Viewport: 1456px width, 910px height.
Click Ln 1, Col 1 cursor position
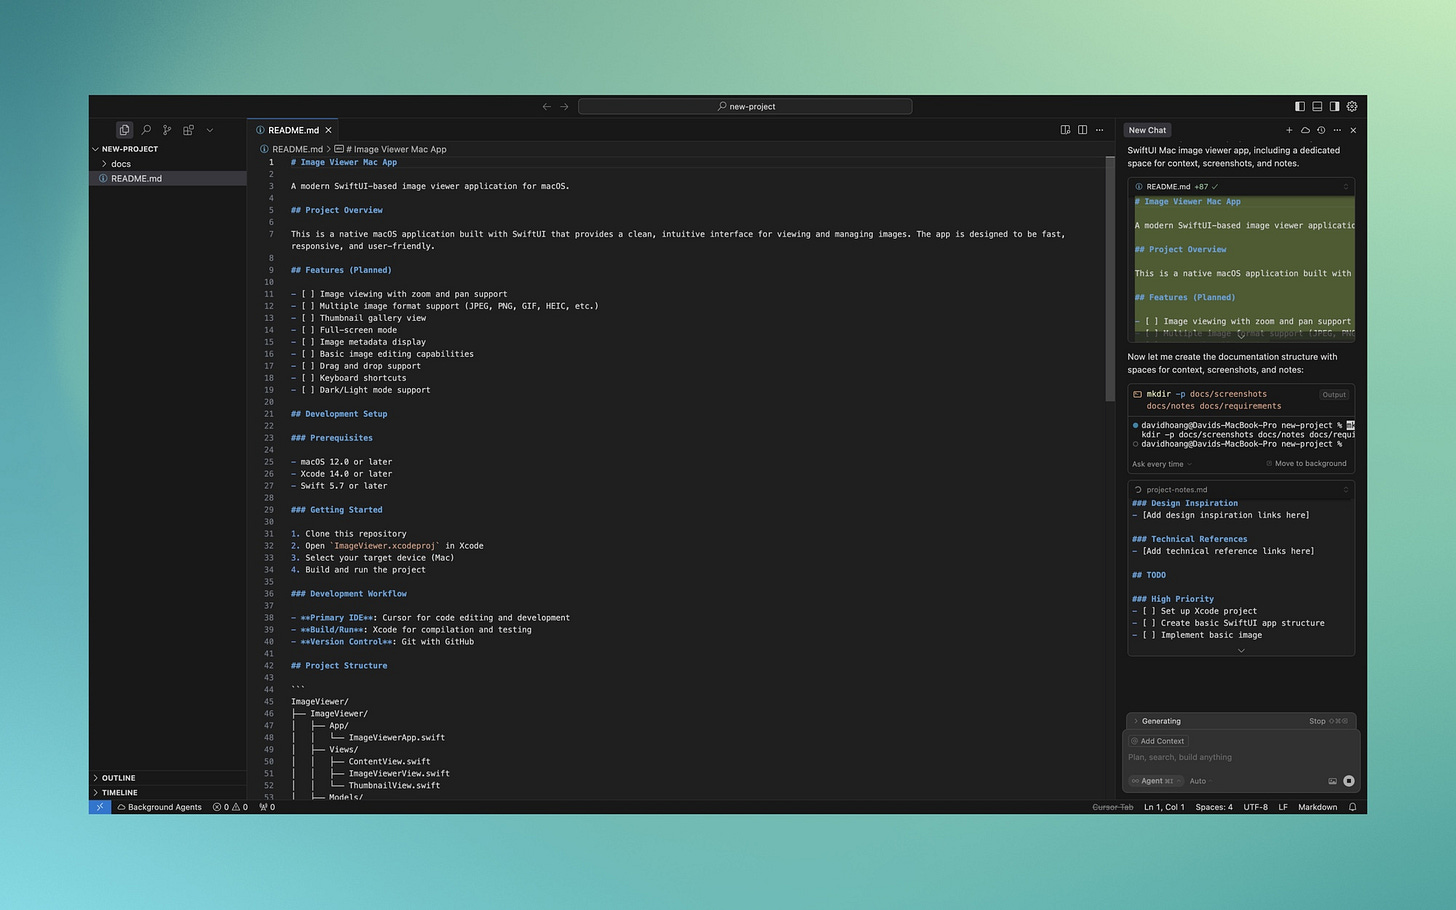pos(1164,807)
